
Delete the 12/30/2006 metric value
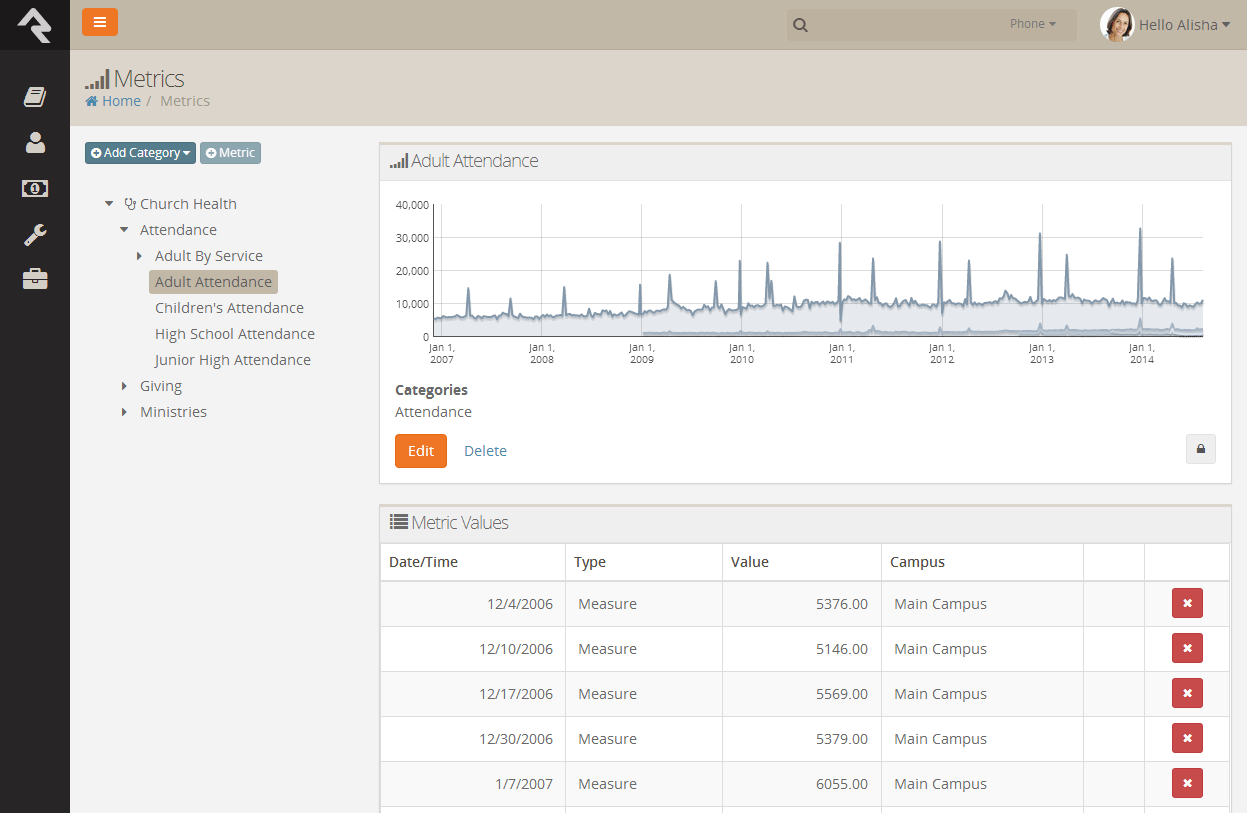pos(1187,739)
